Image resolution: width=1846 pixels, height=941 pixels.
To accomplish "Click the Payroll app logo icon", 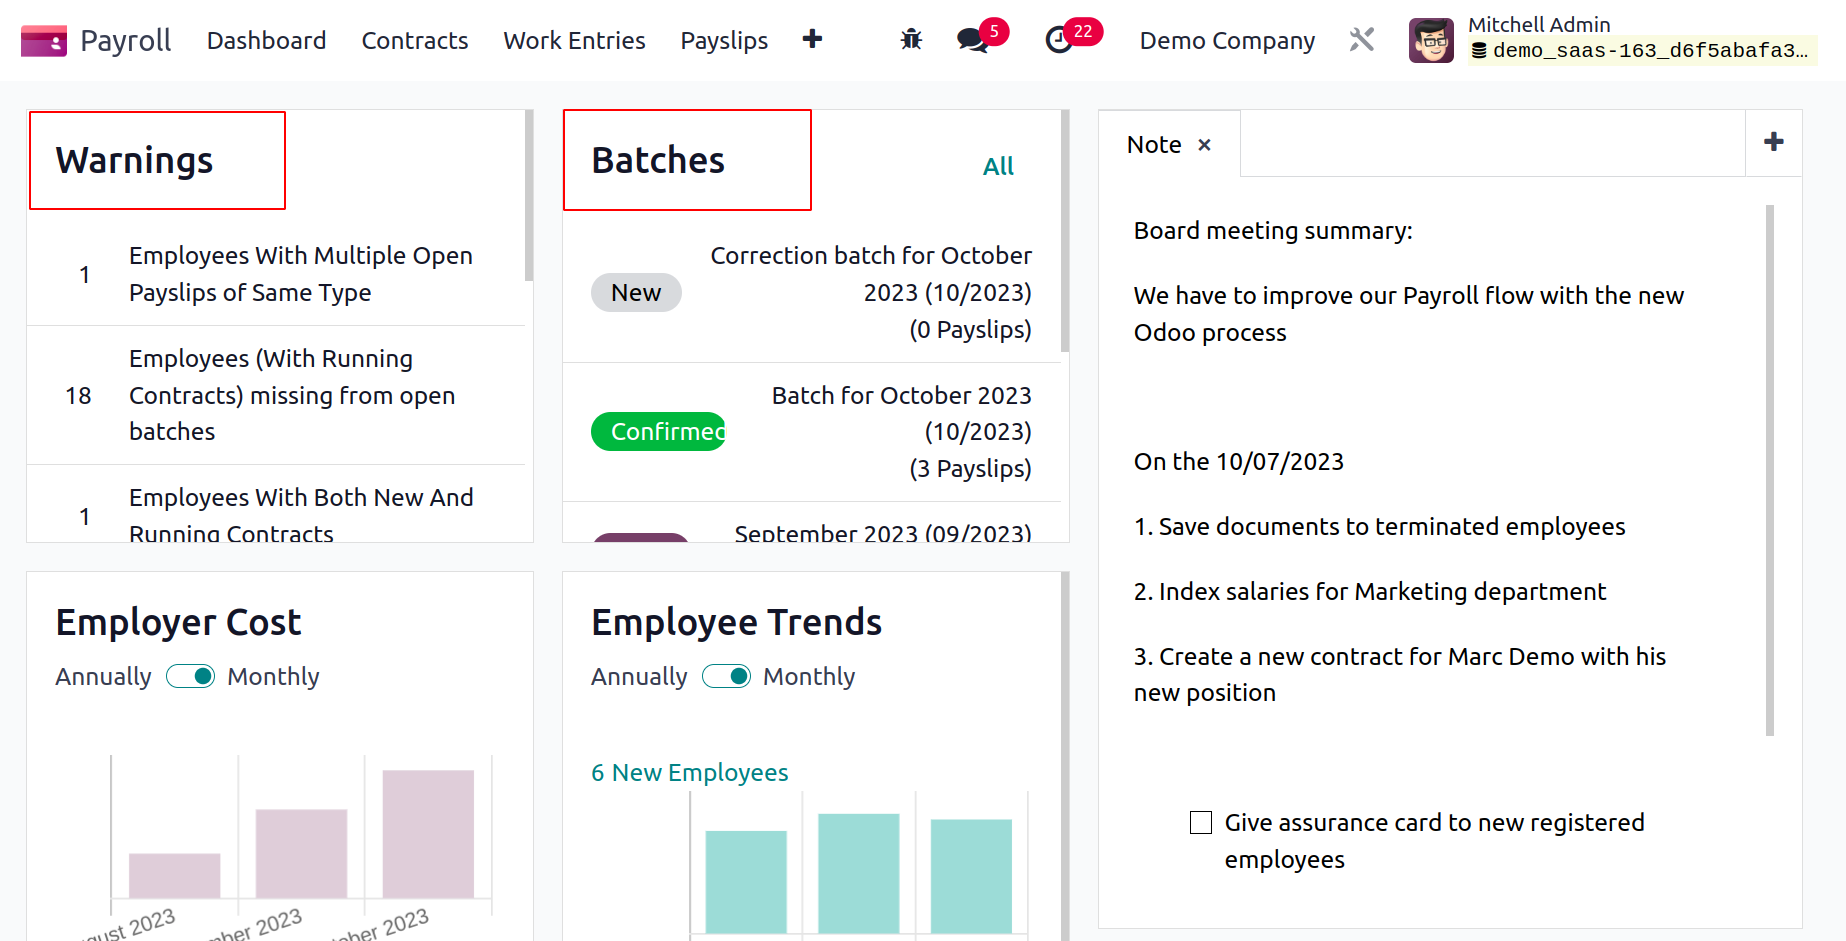I will 44,41.
